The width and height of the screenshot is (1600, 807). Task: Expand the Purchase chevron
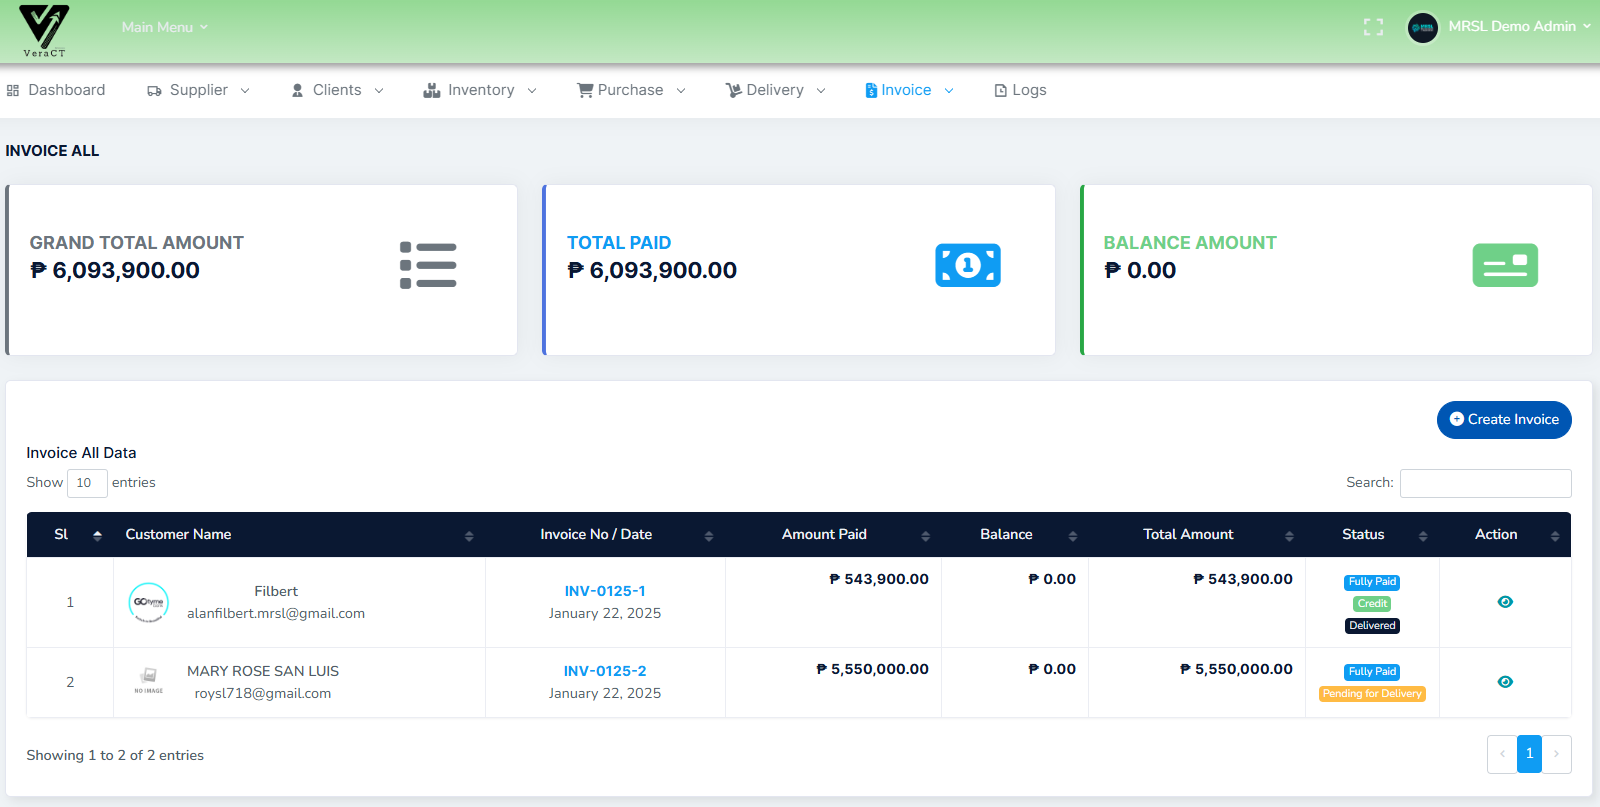[x=681, y=91]
